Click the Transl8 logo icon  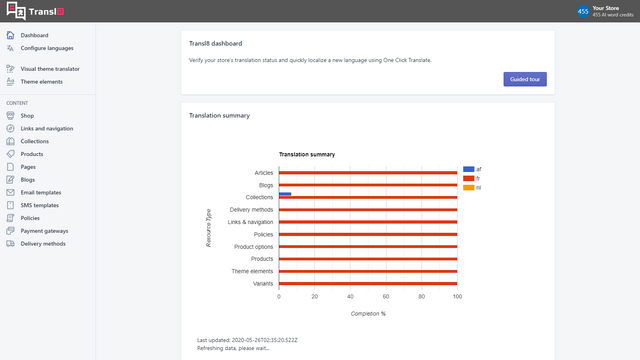(x=16, y=11)
